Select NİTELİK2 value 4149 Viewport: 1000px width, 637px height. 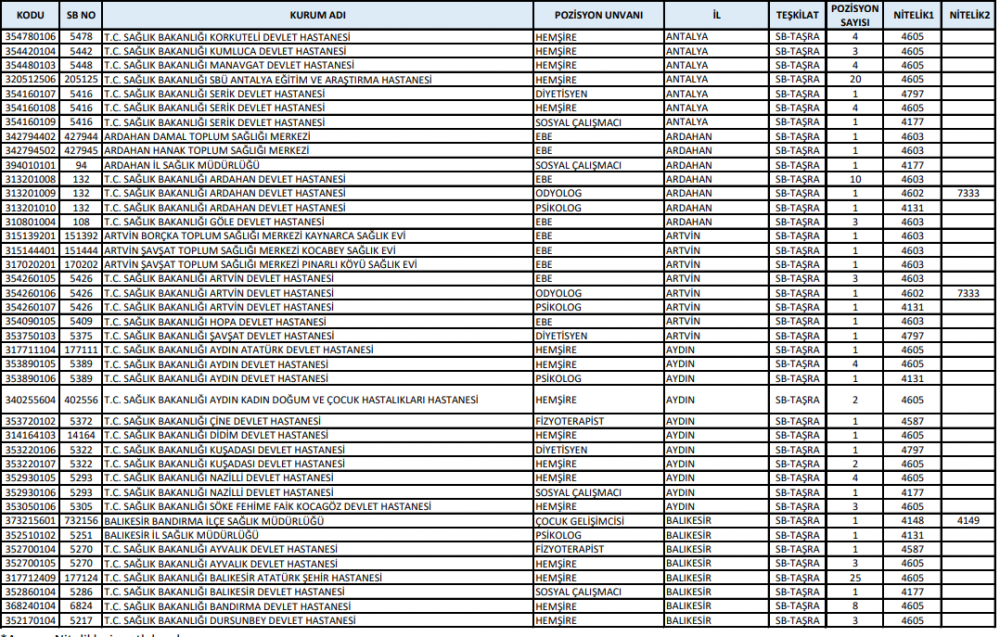pyautogui.click(x=969, y=521)
